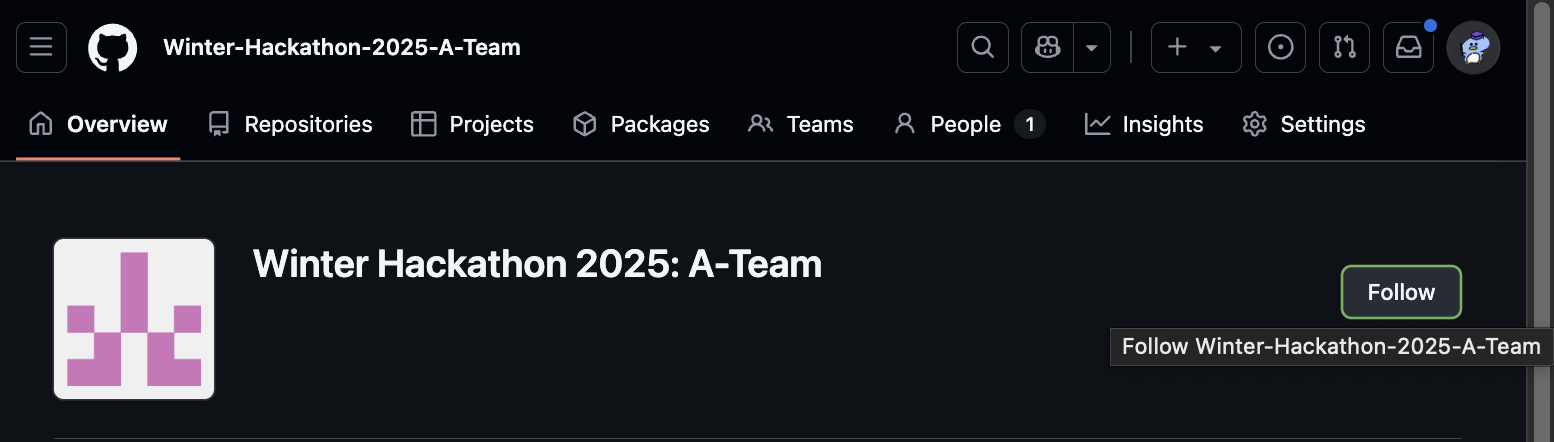Open the hamburger navigation menu
The image size is (1554, 442).
(42, 47)
